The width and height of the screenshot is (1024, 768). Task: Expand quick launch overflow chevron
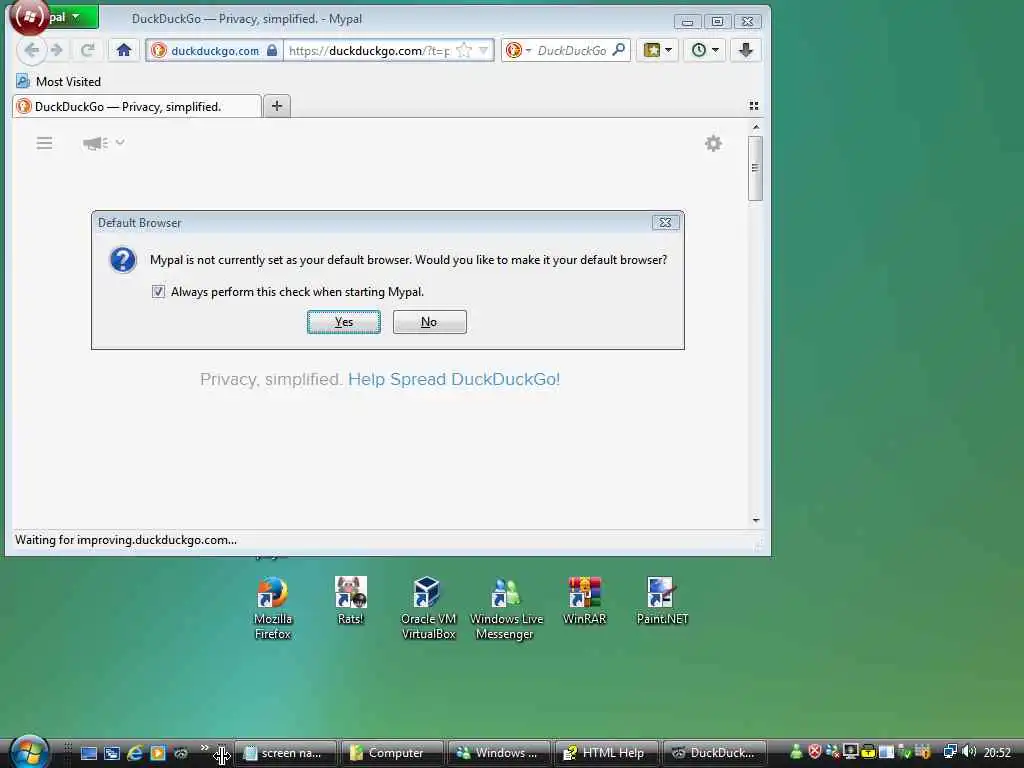tap(204, 748)
